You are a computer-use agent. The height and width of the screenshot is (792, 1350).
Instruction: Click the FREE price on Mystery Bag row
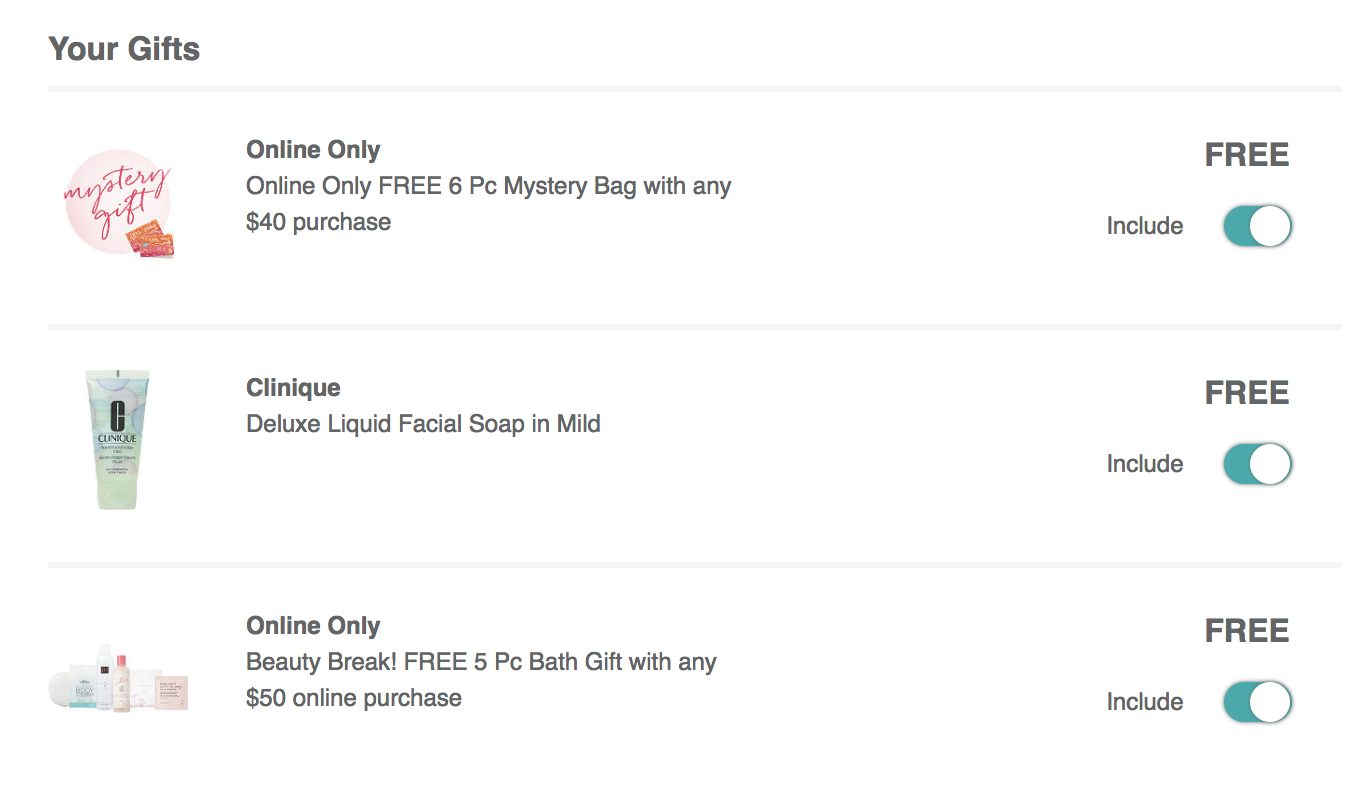(x=1247, y=155)
